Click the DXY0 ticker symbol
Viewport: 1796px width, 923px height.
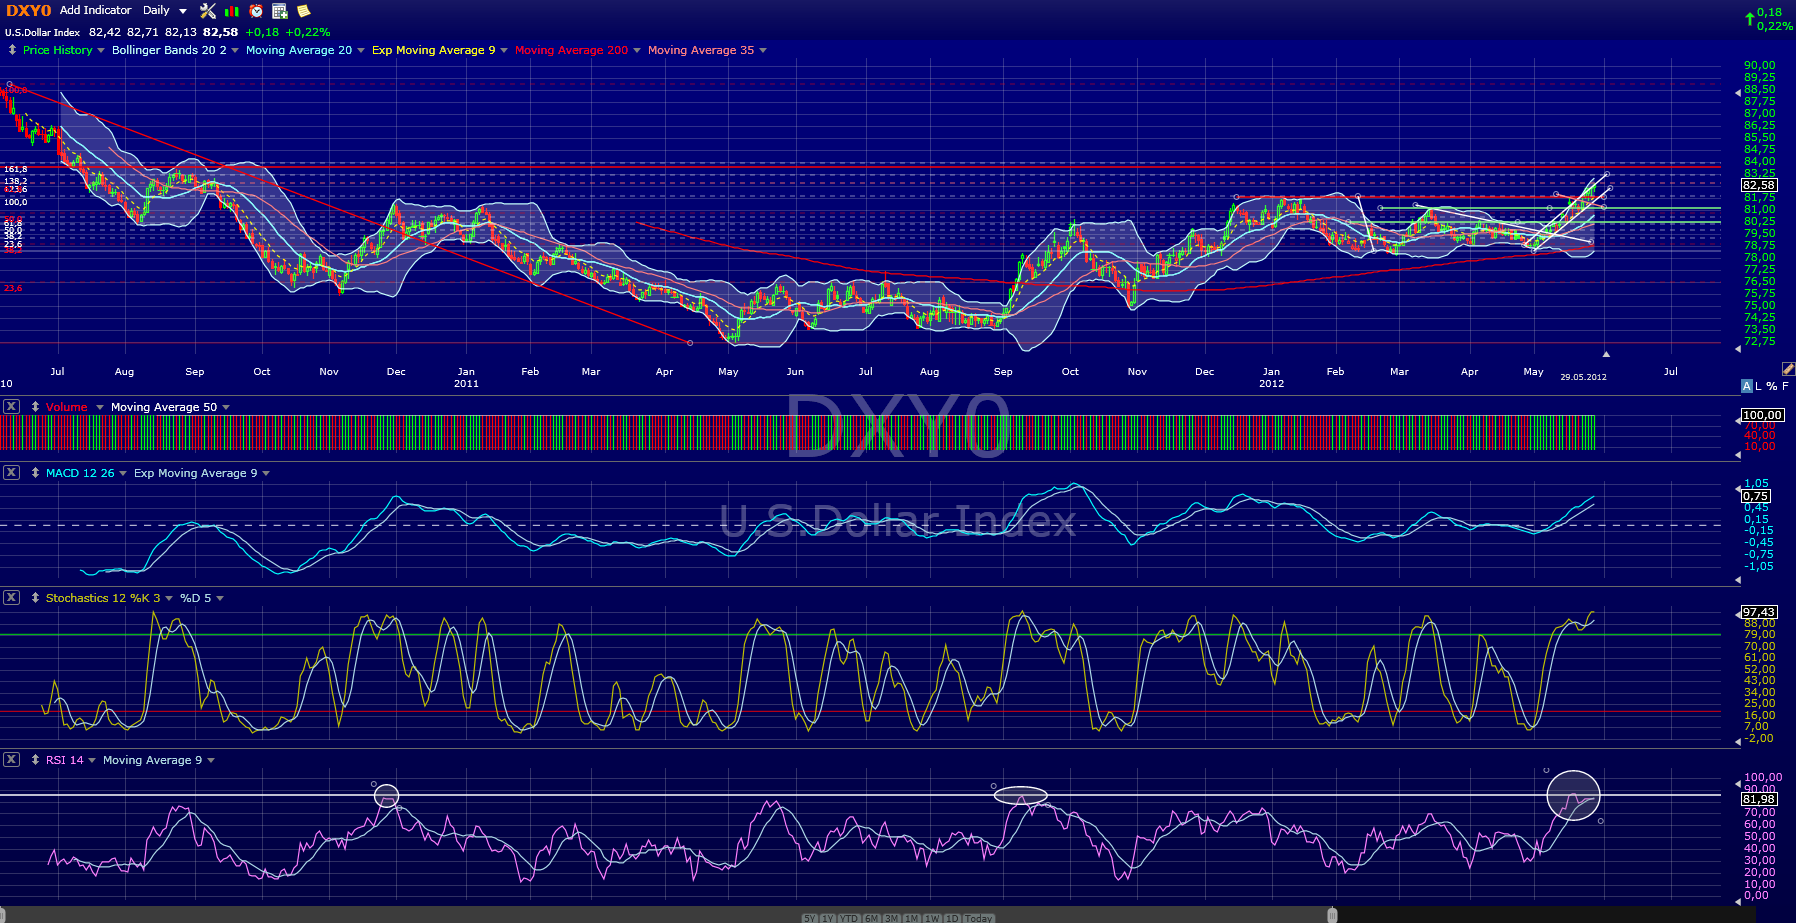point(29,11)
